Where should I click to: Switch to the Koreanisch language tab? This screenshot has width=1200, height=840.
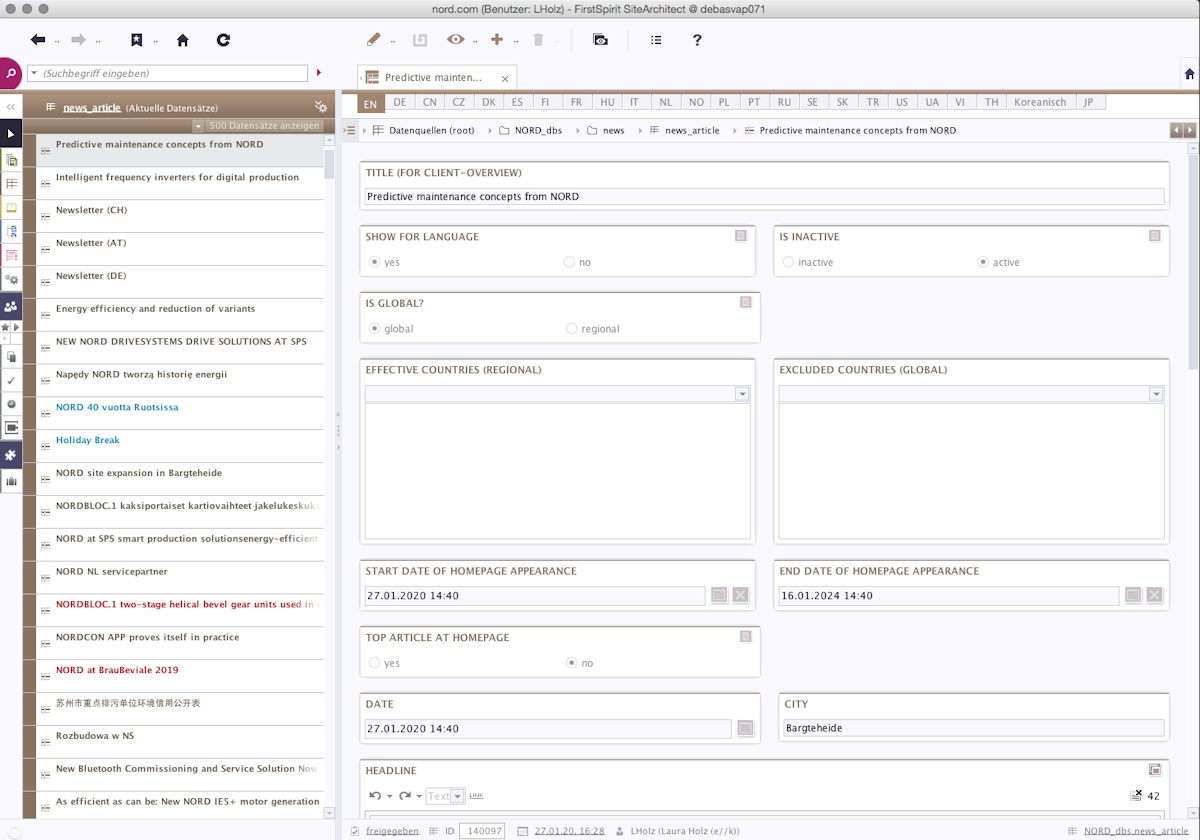[1042, 102]
